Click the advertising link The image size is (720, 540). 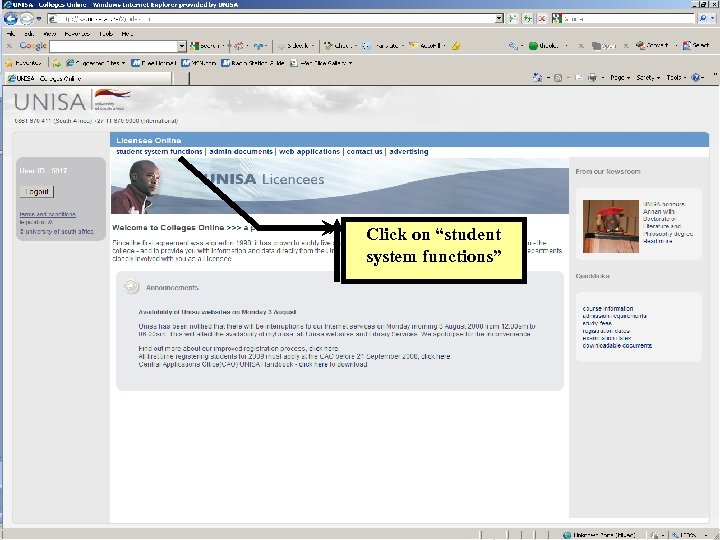(409, 152)
